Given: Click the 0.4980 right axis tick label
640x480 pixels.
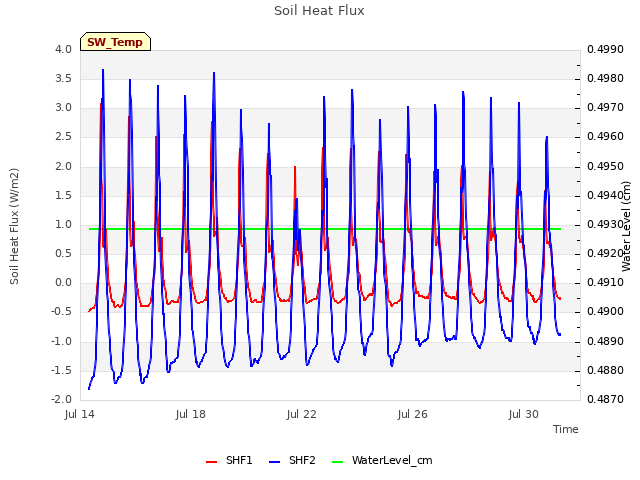Looking at the screenshot, I should (605, 78).
